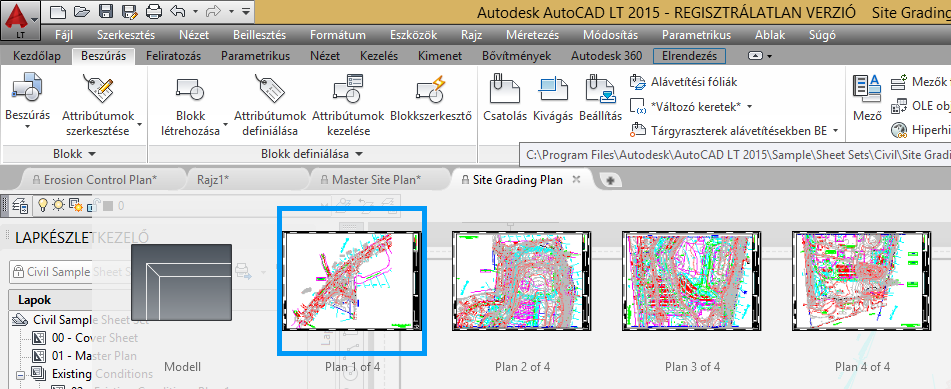Screen dimensions: 951x389
Task: Open the Módosítás menu
Action: click(x=611, y=35)
